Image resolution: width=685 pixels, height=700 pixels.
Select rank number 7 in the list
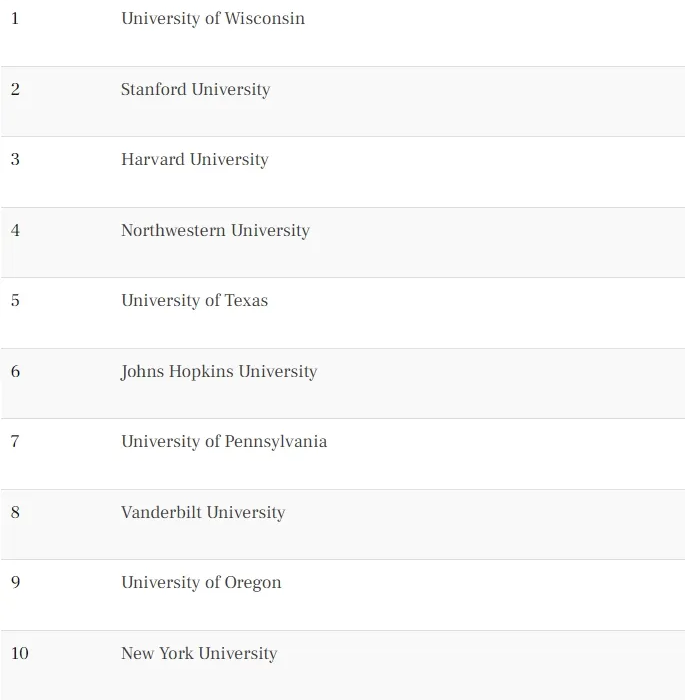click(15, 442)
